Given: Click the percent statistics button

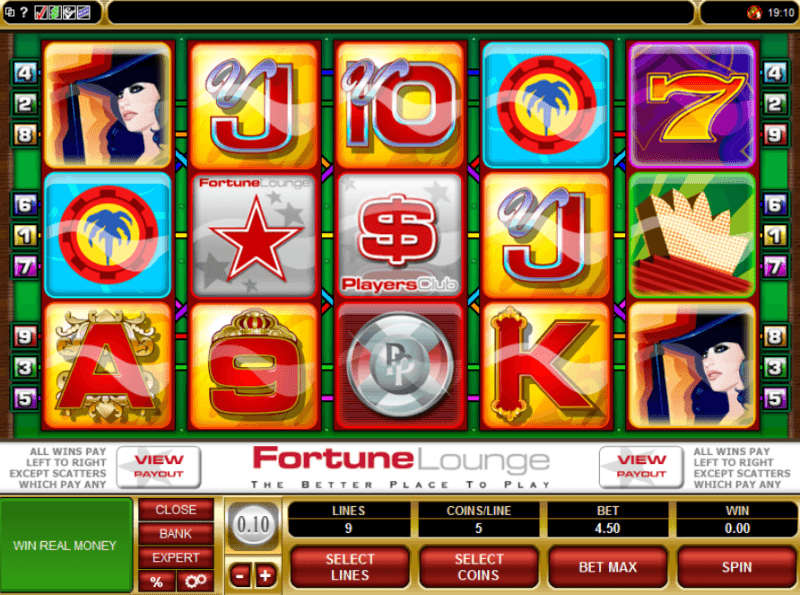Looking at the screenshot, I should tap(157, 581).
